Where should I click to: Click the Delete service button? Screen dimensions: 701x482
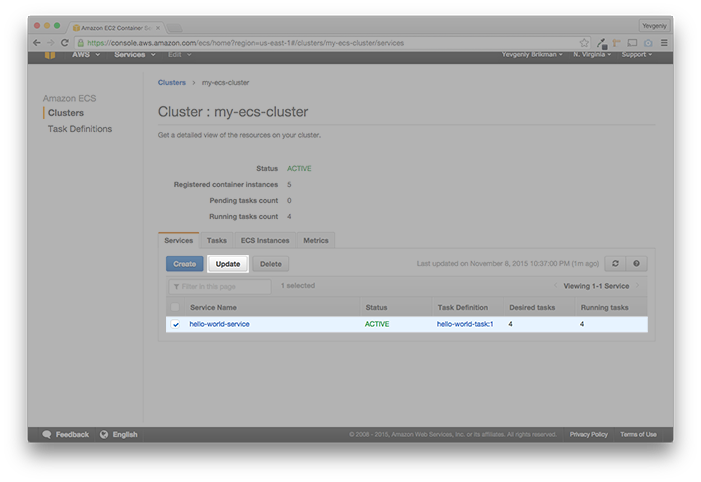click(270, 264)
